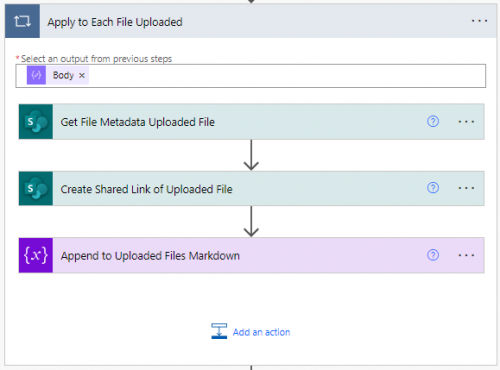
Task: Open ellipsis menu for Create Shared Link action
Action: coord(466,188)
